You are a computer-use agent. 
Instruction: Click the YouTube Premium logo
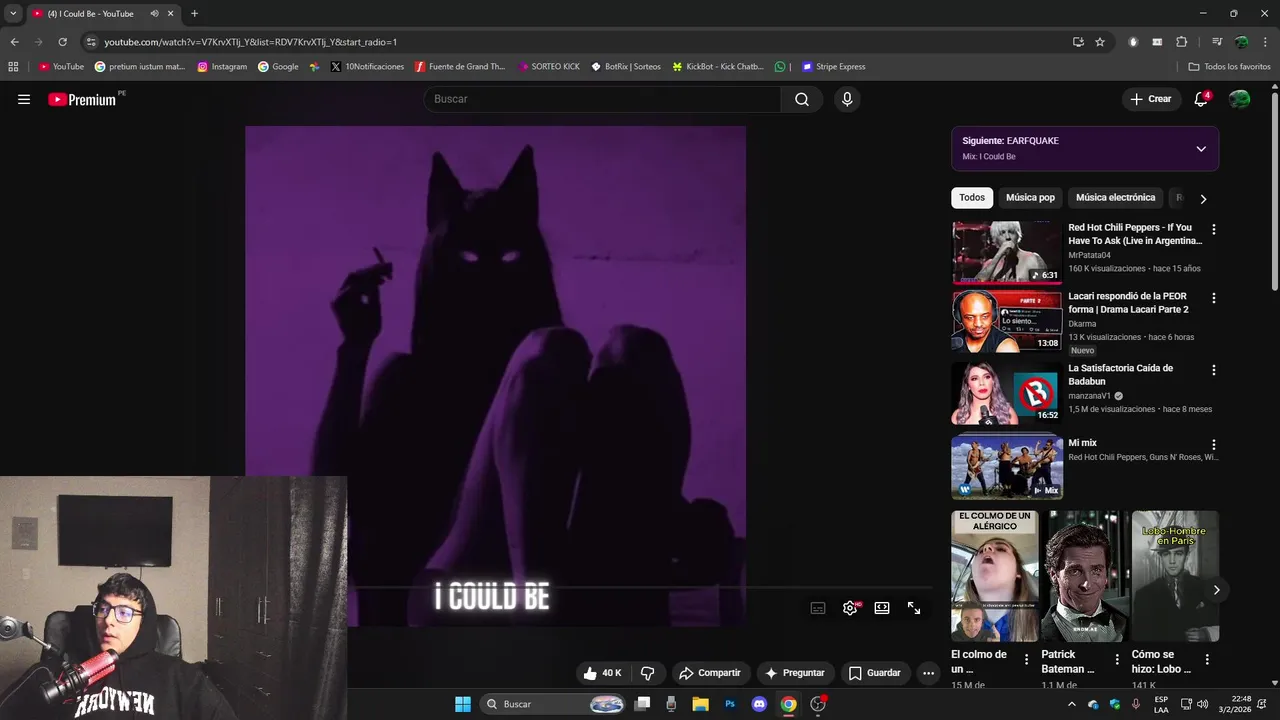(82, 99)
